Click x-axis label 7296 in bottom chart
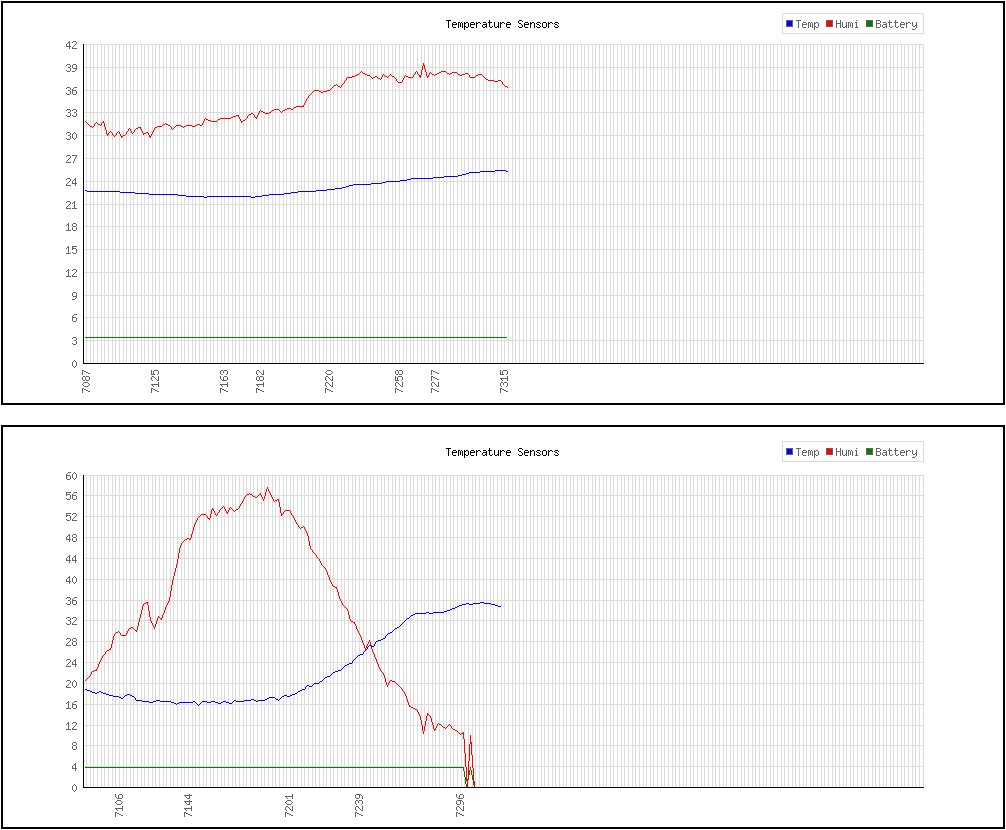Viewport: 1006px width, 830px height. point(460,805)
